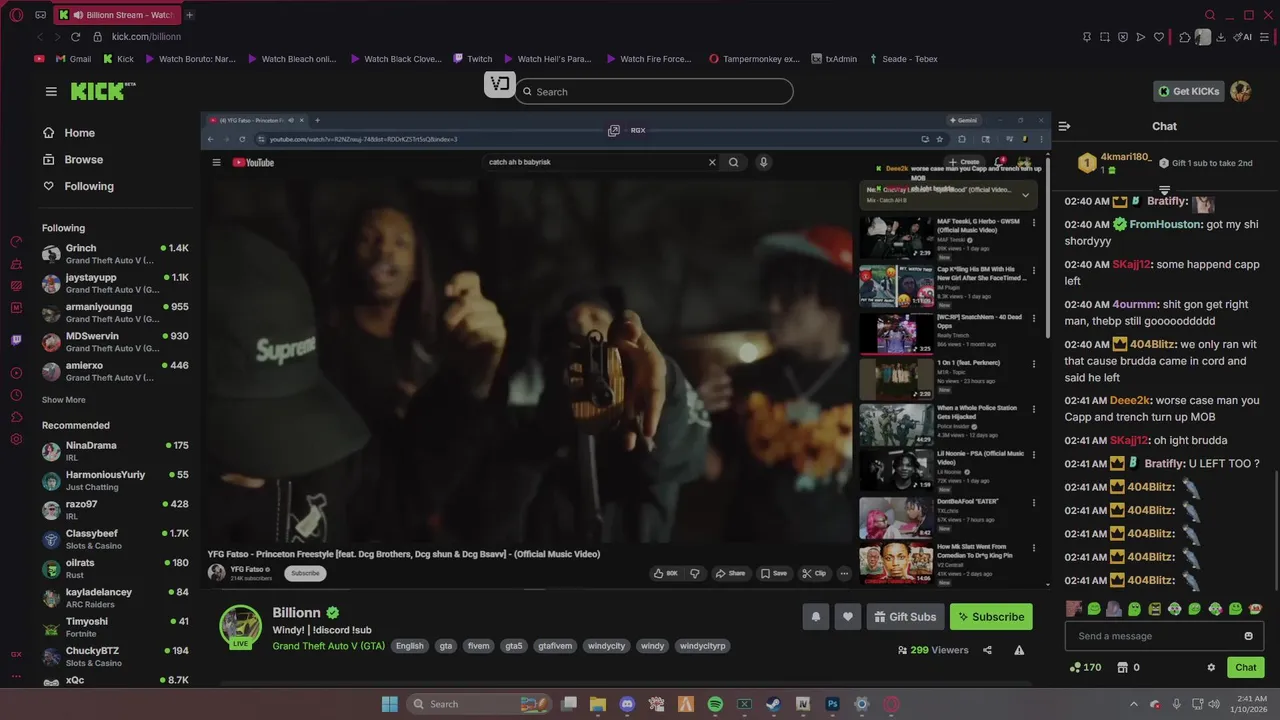Open a new browser tab
This screenshot has width=1280, height=720.
189,15
